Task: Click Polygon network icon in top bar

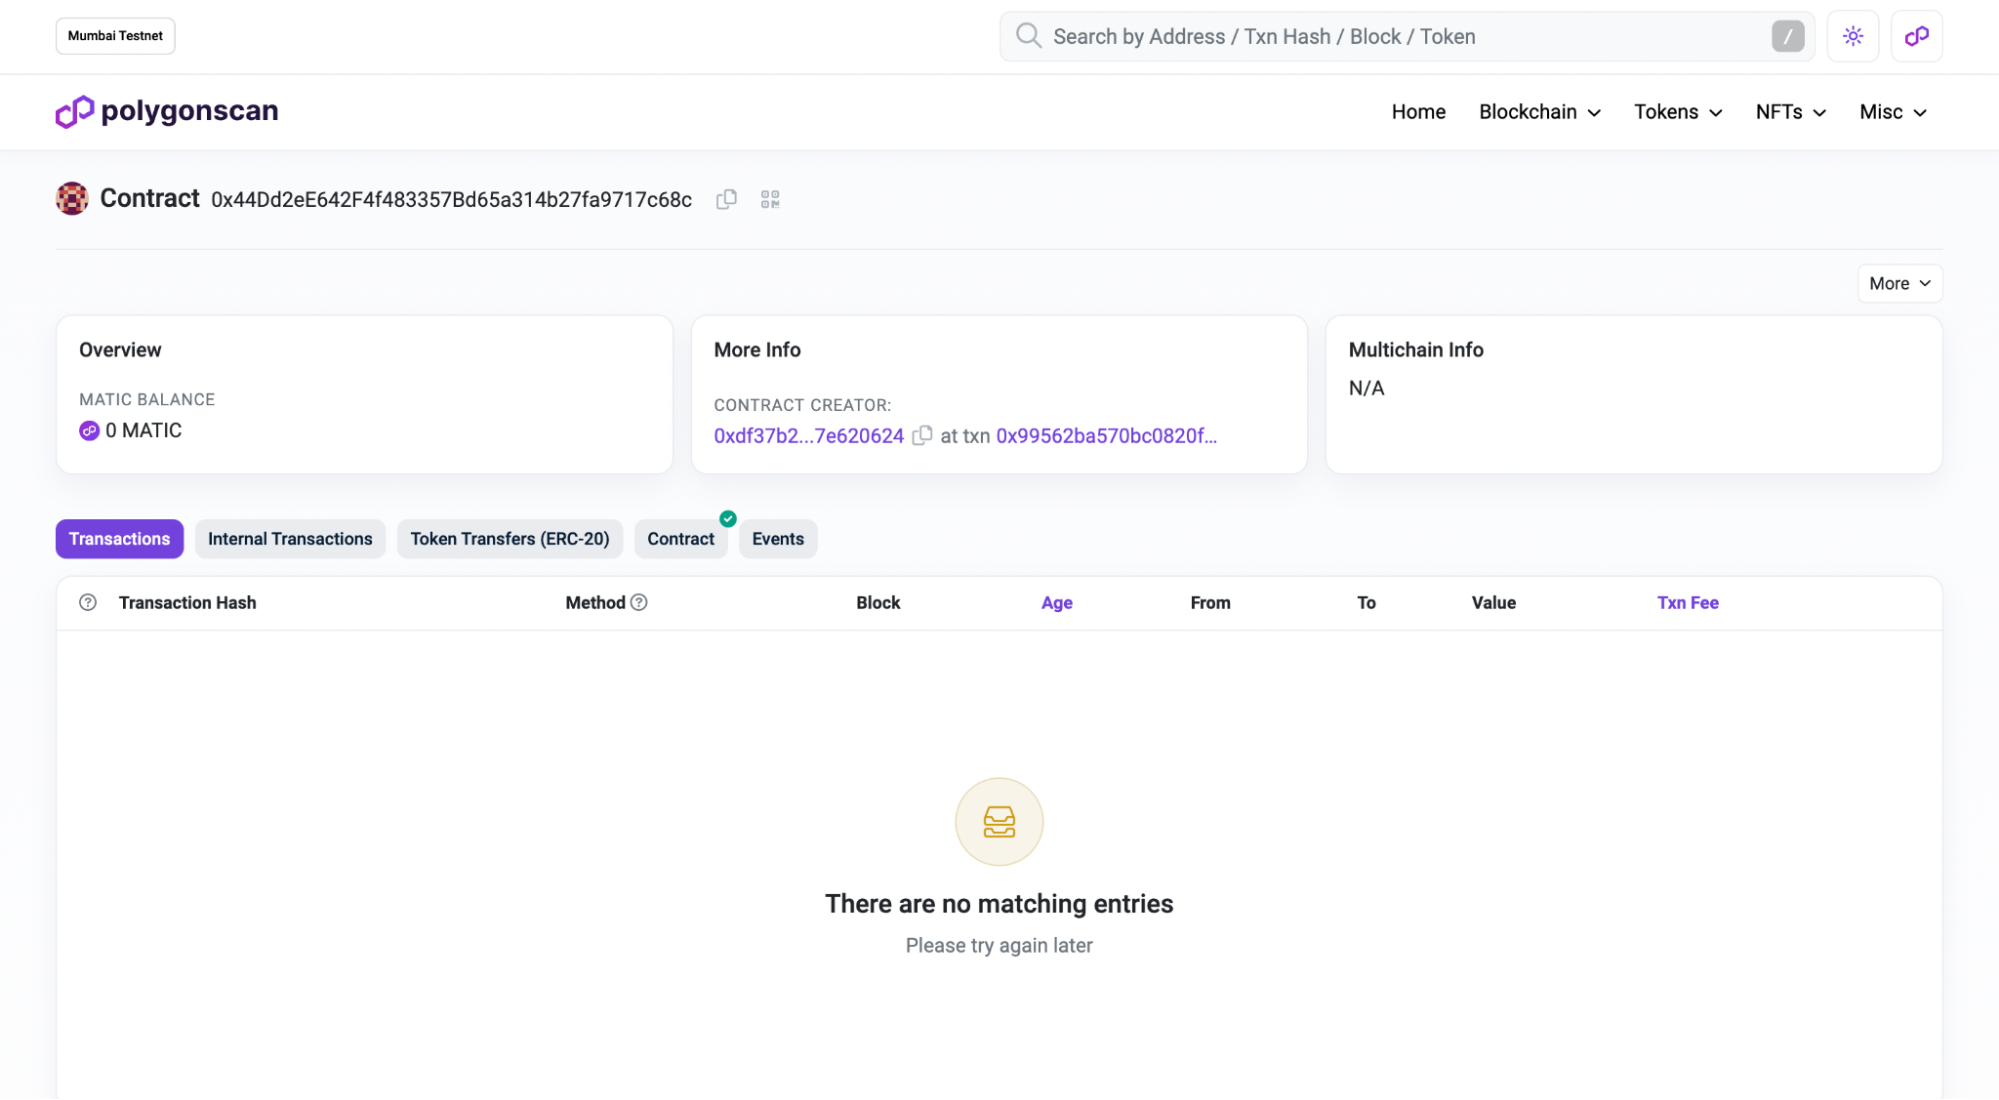Action: (1916, 36)
